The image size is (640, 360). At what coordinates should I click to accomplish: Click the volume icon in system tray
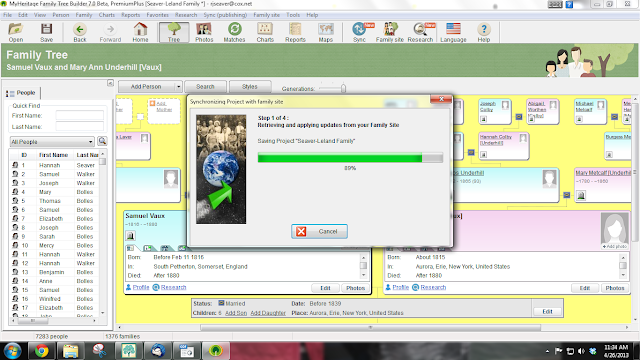[x=581, y=351]
